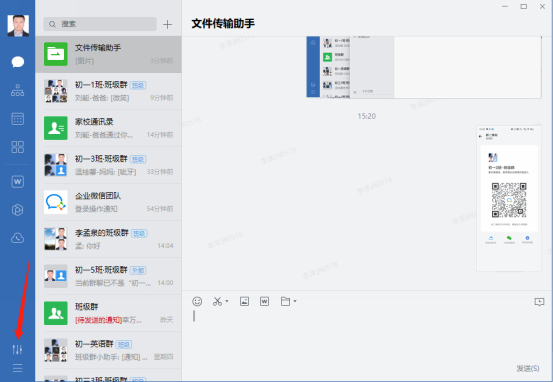The image size is (553, 382).
Task: Open the Messages chat icon in sidebar
Action: click(18, 62)
